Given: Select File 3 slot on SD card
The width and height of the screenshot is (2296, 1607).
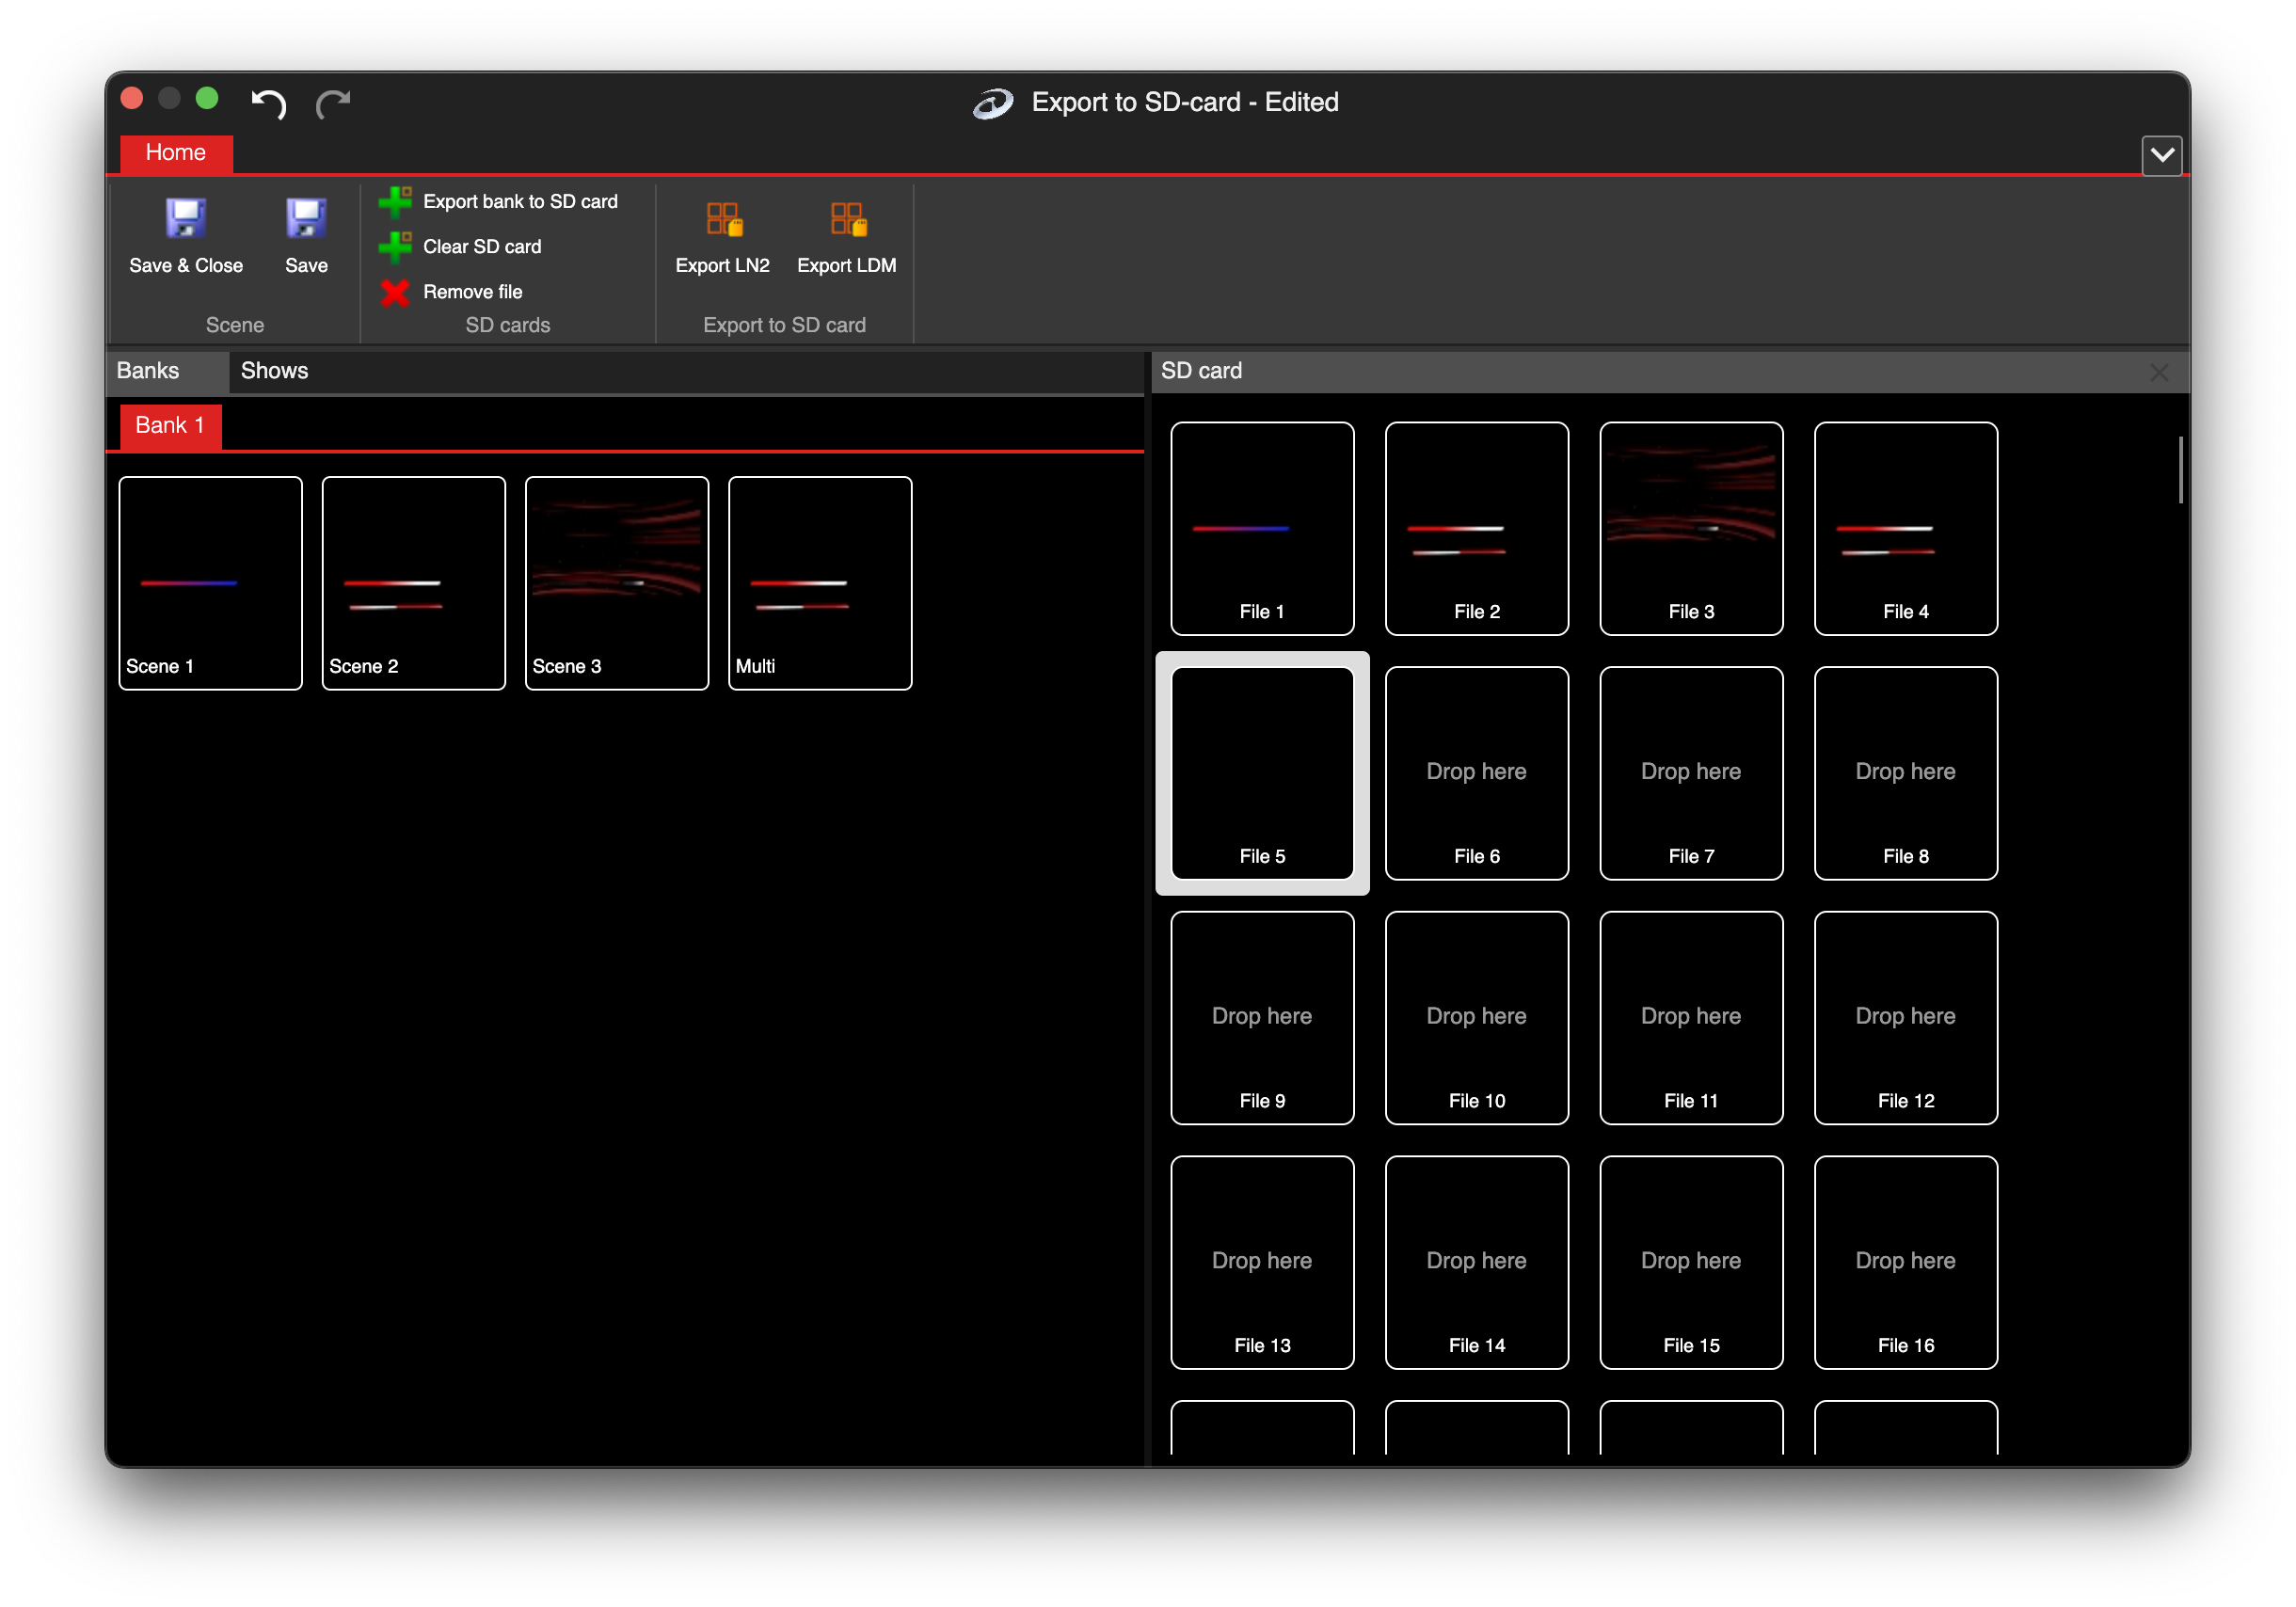Looking at the screenshot, I should (x=1691, y=529).
